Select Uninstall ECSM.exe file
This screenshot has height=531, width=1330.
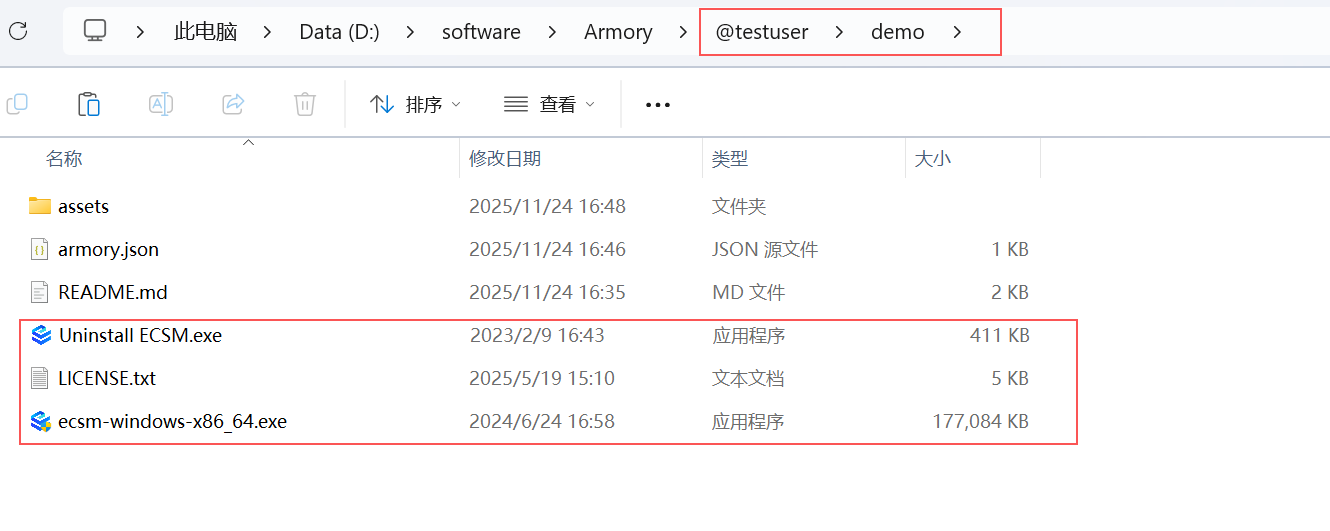140,335
